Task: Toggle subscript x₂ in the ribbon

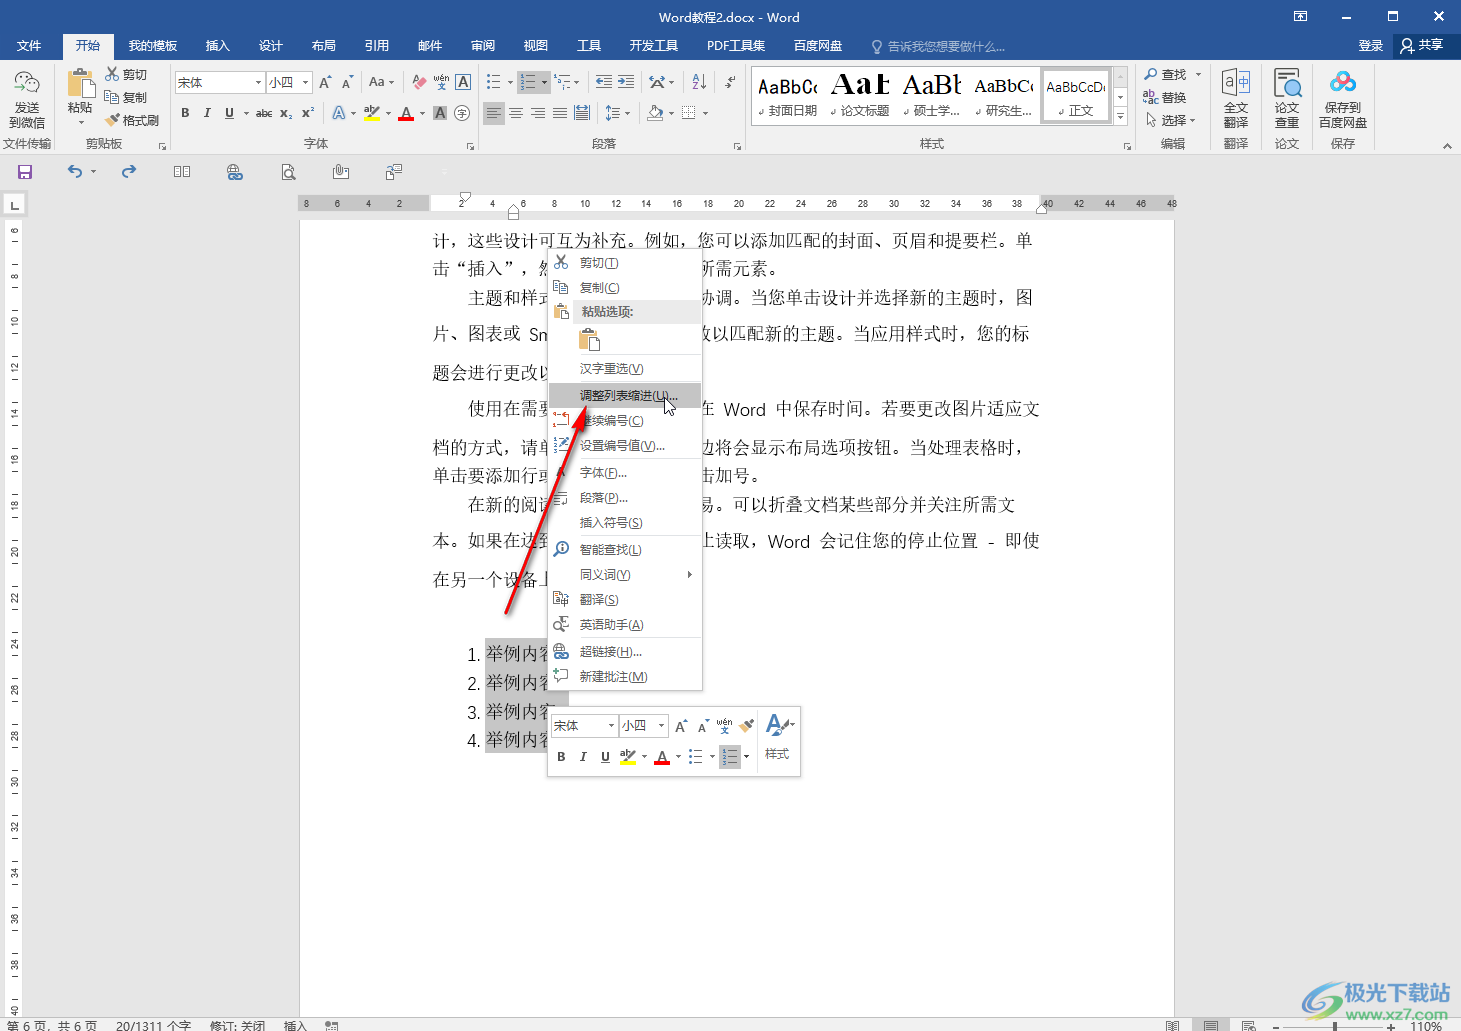Action: click(x=286, y=113)
